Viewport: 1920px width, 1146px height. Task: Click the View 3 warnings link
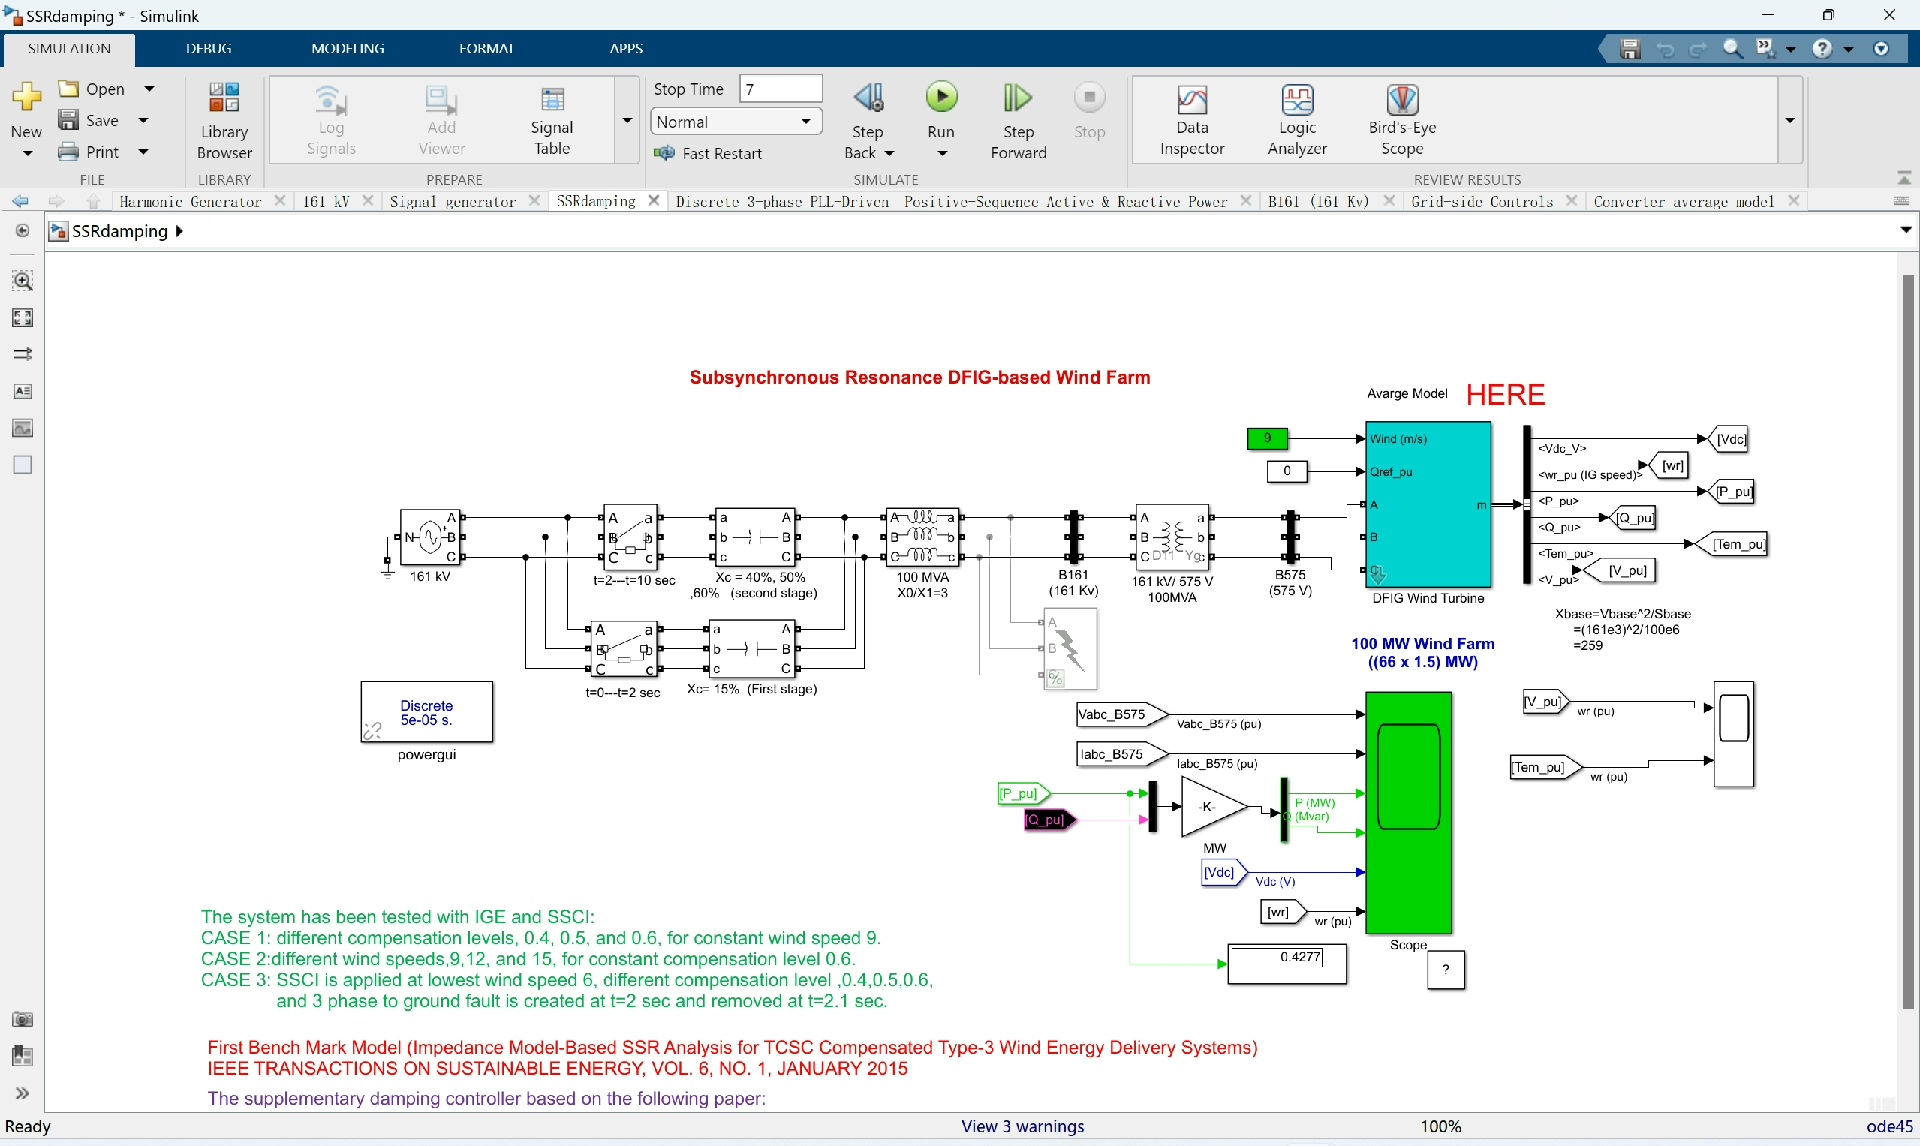pyautogui.click(x=1023, y=1126)
